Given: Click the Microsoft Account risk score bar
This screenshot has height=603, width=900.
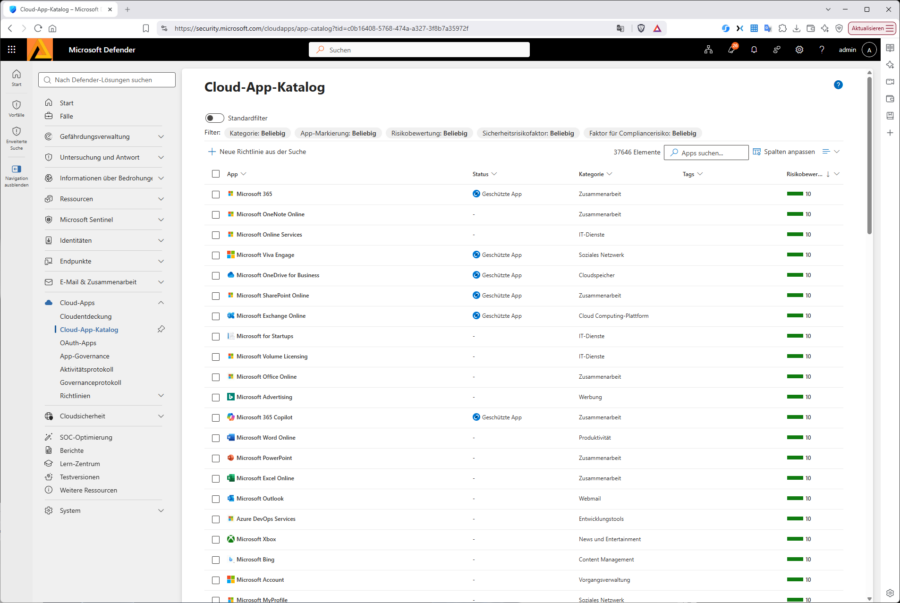Looking at the screenshot, I should pos(795,579).
